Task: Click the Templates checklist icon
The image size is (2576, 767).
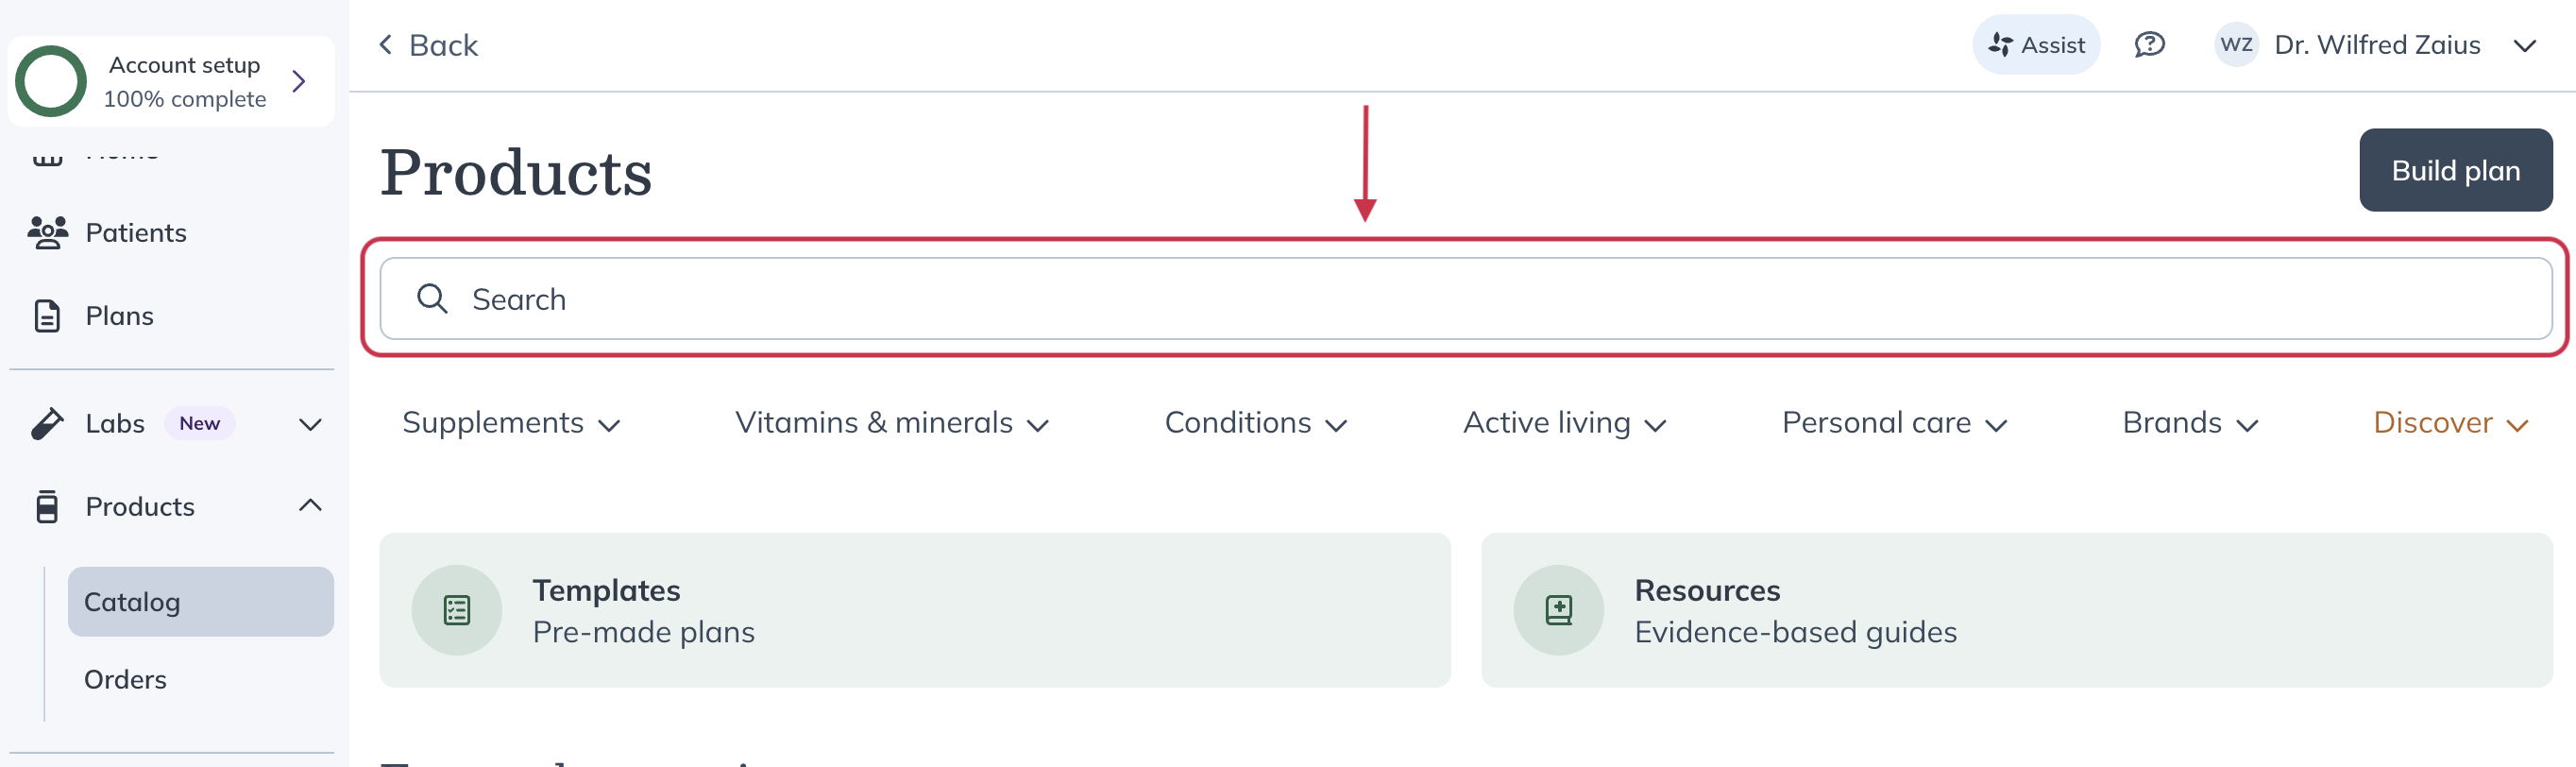Action: point(457,610)
